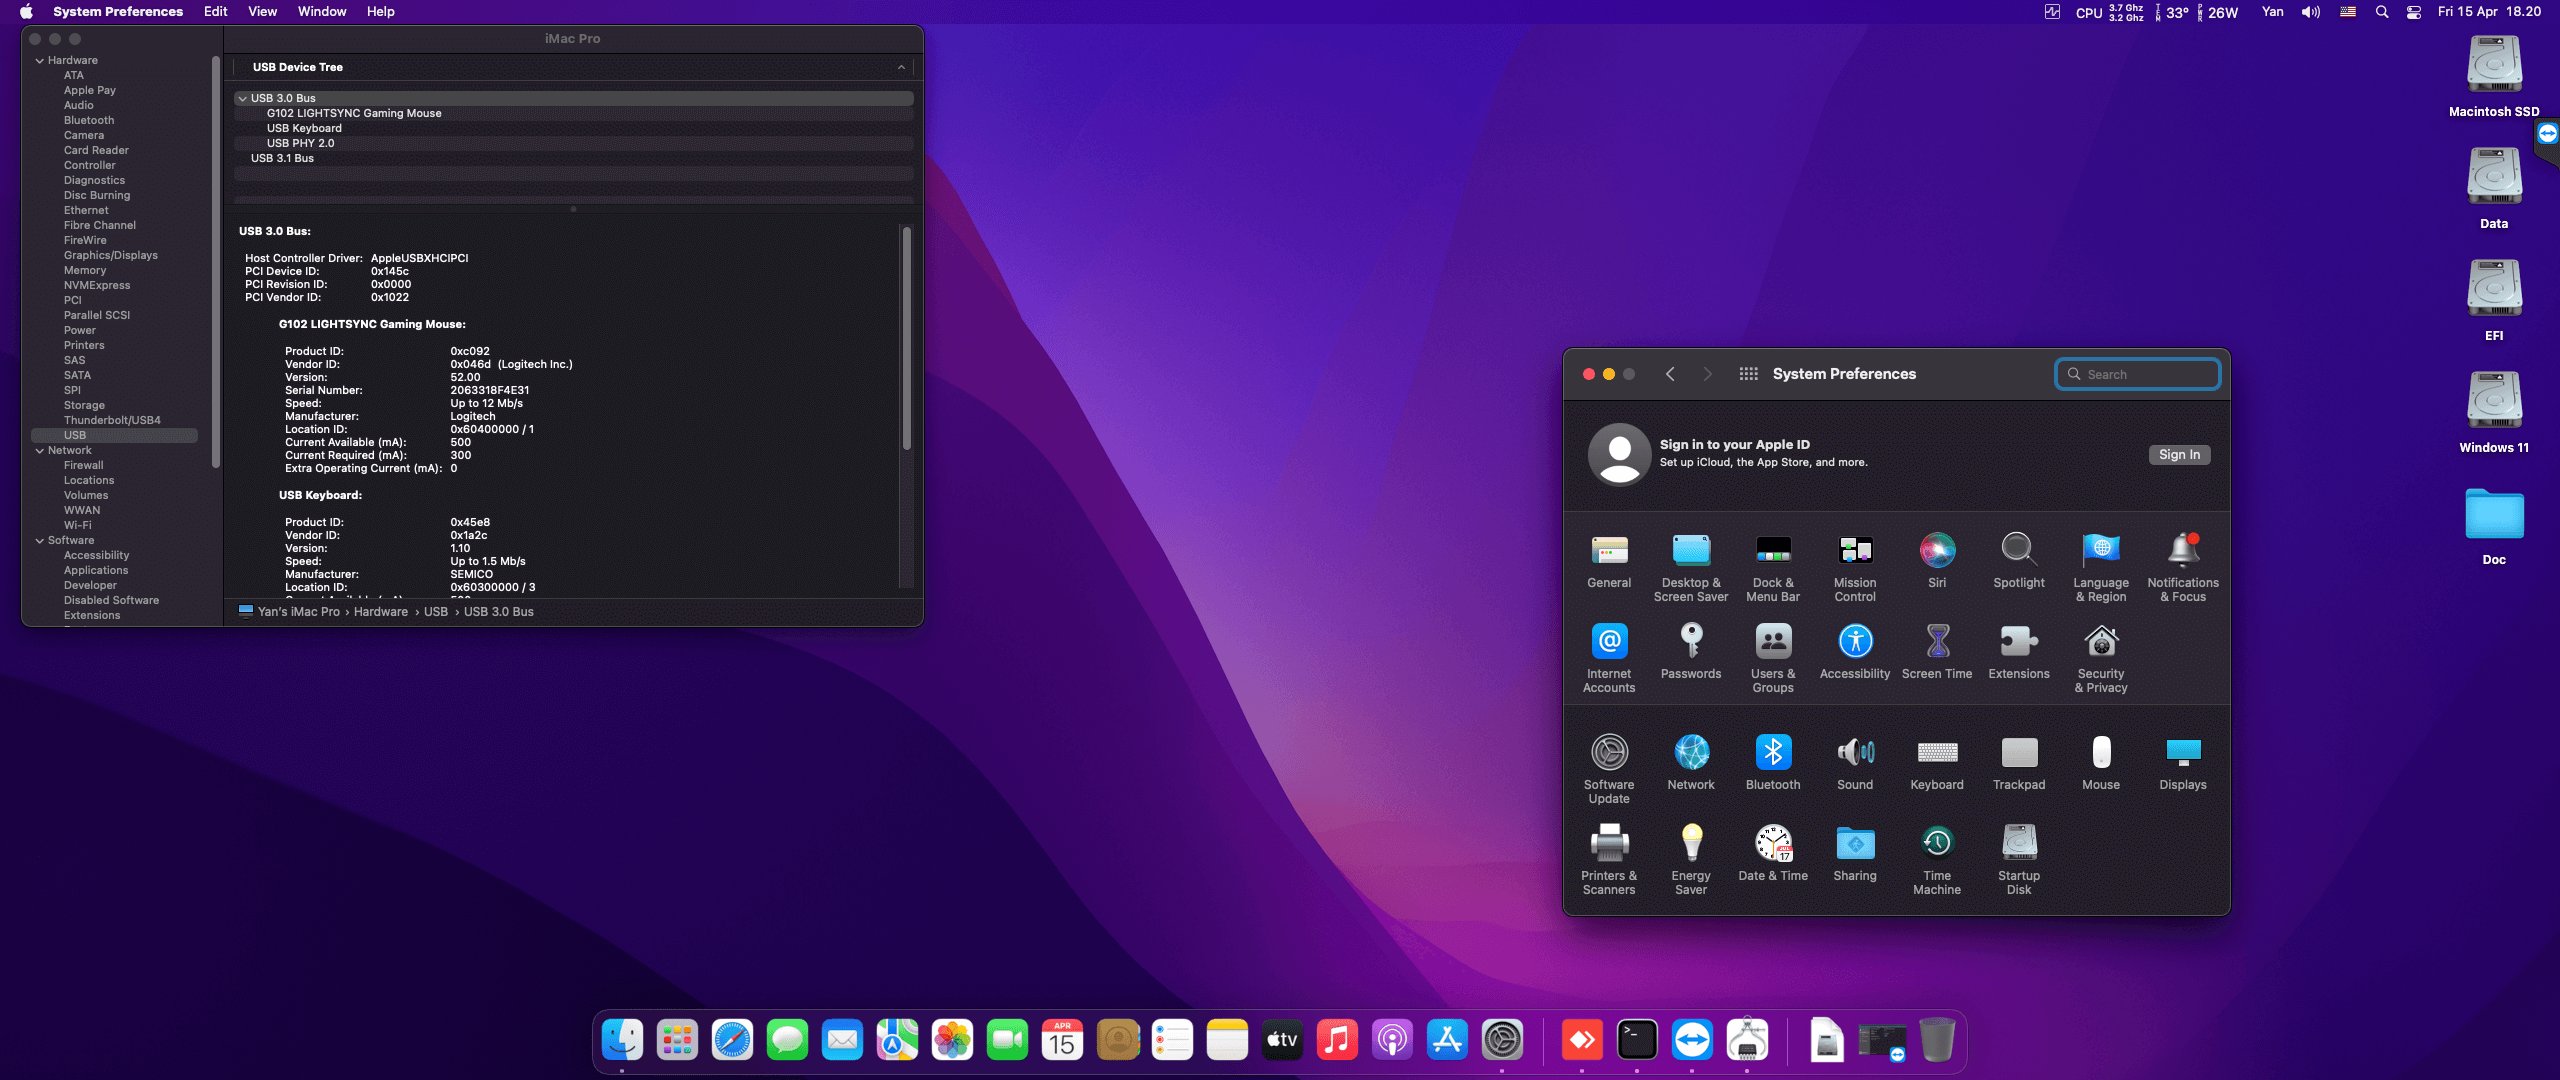Open Internet Accounts preferences

coord(1609,658)
